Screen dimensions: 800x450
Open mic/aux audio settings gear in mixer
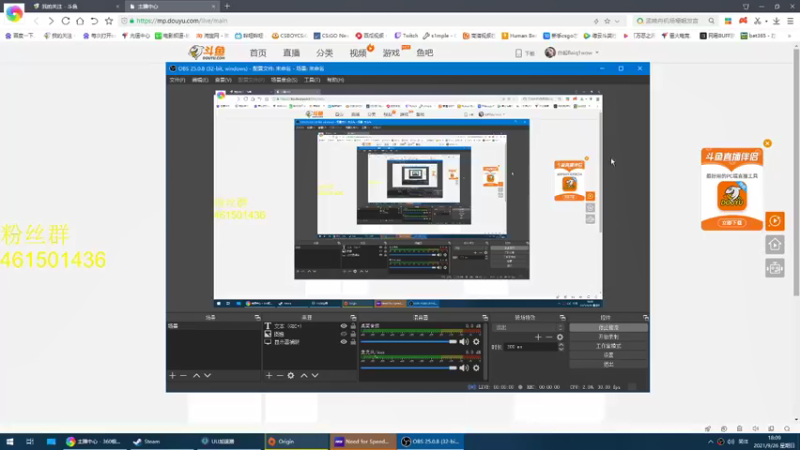(476, 368)
